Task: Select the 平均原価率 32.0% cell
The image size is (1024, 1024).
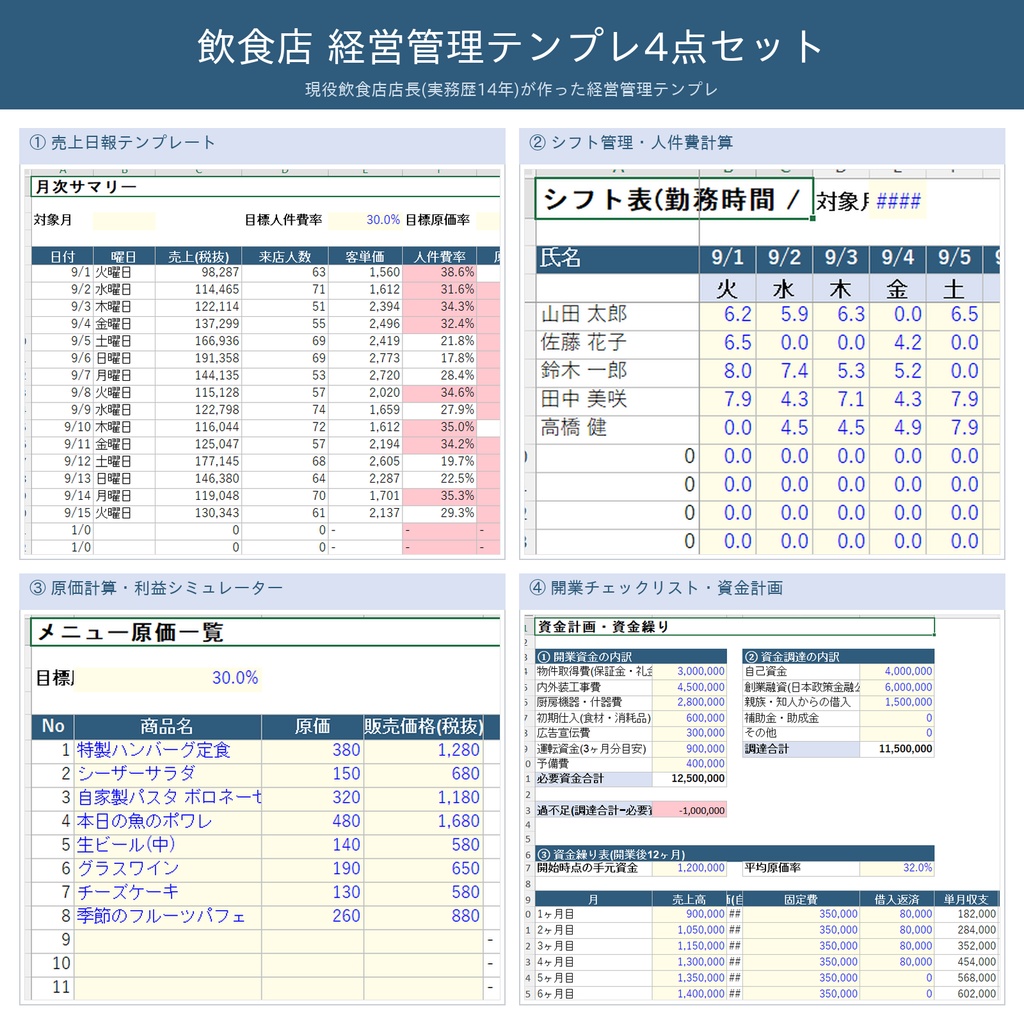Action: pos(897,868)
